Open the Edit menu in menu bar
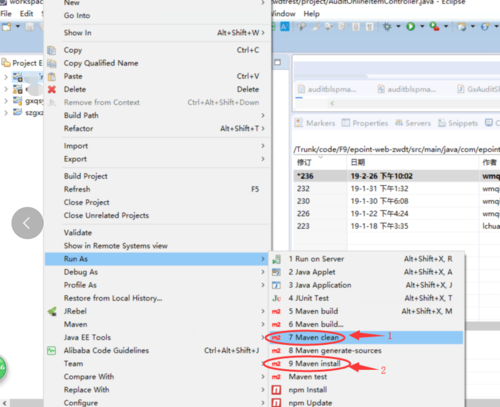Screen dimensions: 500x407 pyautogui.click(x=26, y=14)
